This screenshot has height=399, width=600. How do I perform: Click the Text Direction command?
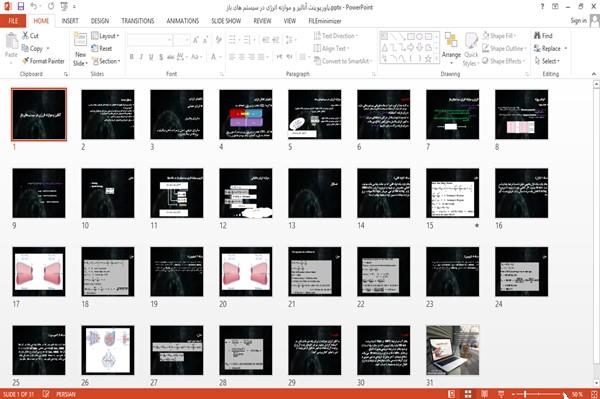point(336,36)
